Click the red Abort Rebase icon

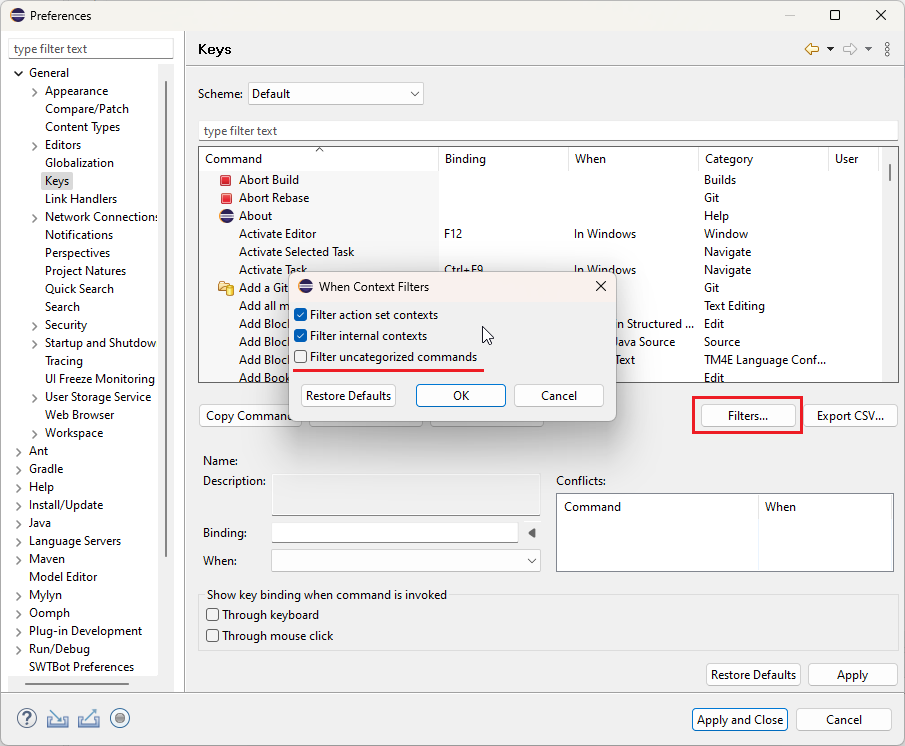pos(226,198)
